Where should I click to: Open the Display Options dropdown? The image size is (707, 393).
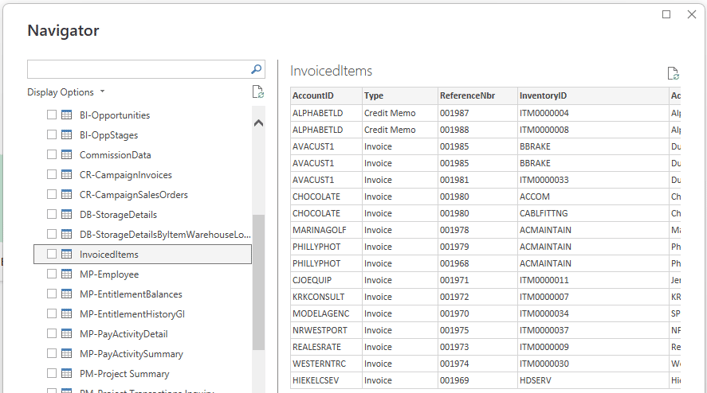point(66,92)
